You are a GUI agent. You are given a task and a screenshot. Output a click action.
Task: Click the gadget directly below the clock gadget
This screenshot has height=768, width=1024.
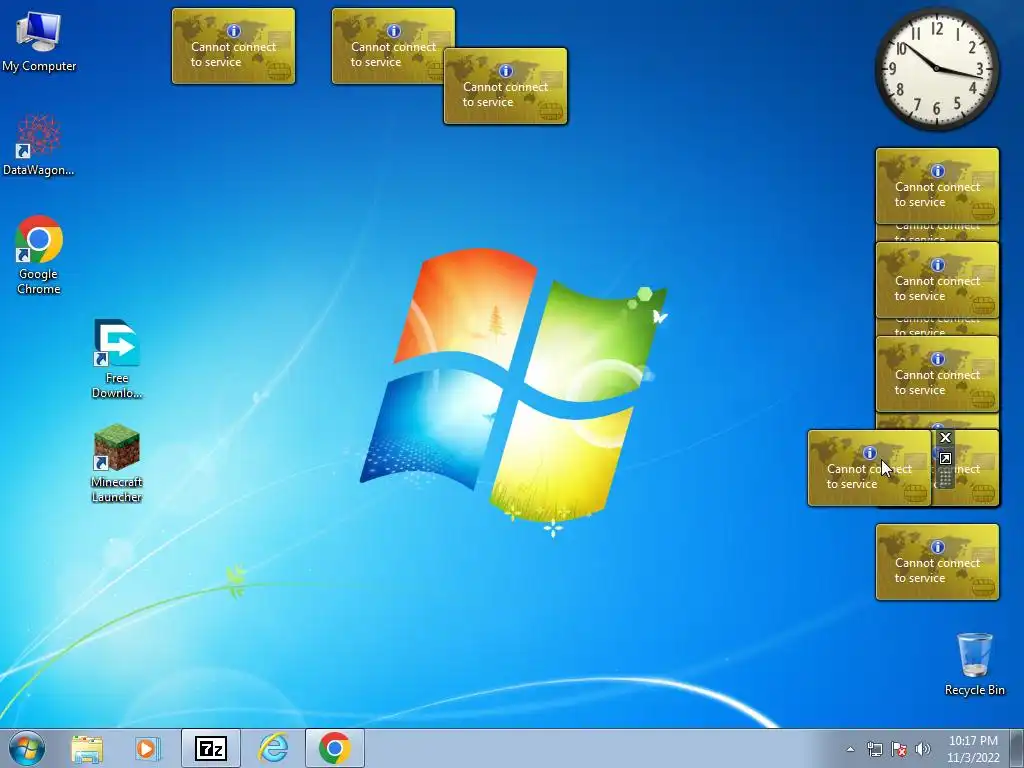pos(937,185)
